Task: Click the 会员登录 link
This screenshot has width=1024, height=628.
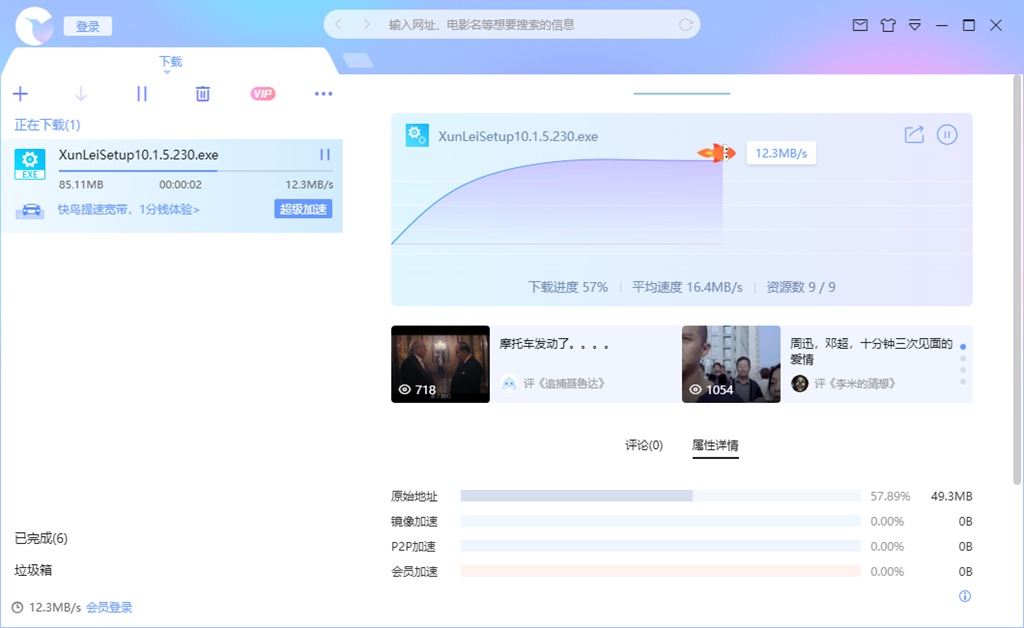Action: click(109, 608)
